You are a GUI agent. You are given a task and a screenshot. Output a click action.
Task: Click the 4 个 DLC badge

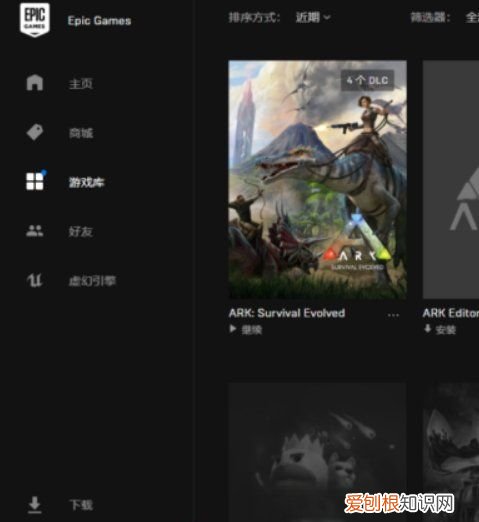pos(367,80)
